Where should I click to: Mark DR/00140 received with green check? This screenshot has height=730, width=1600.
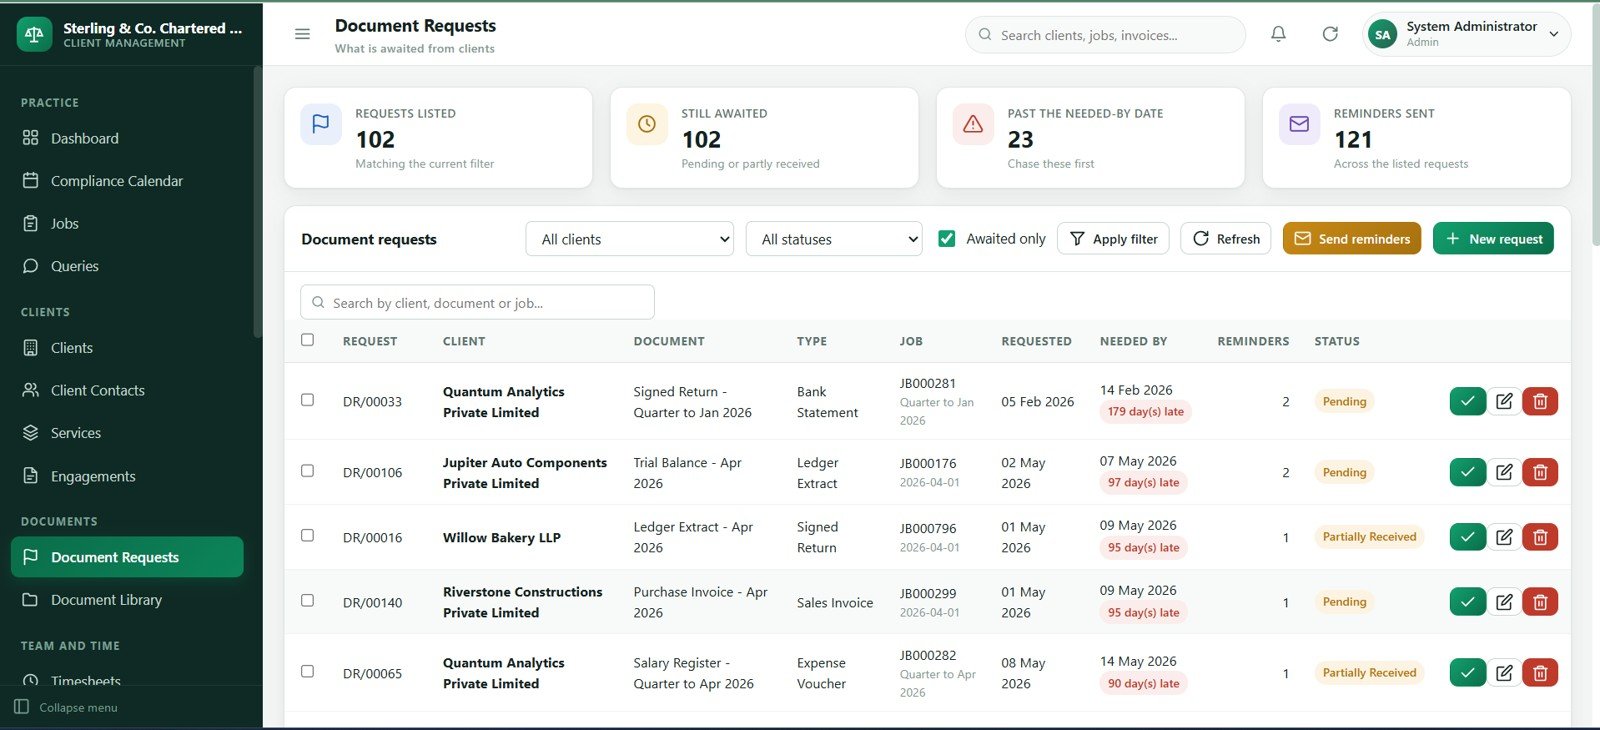[x=1467, y=602]
